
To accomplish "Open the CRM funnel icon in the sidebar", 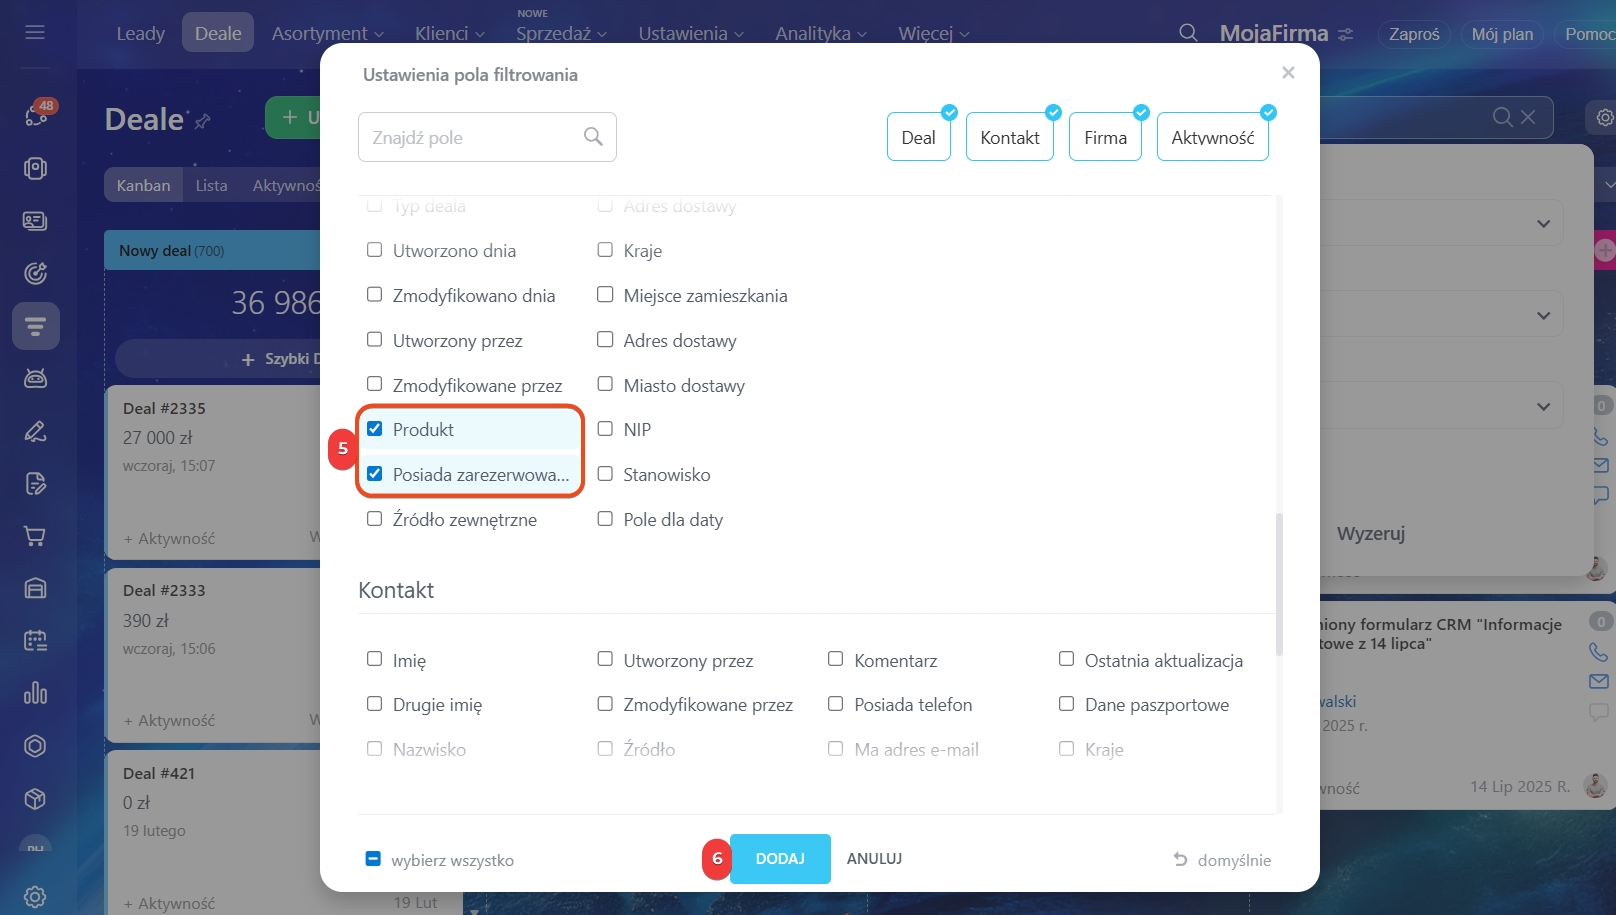I will pyautogui.click(x=35, y=326).
